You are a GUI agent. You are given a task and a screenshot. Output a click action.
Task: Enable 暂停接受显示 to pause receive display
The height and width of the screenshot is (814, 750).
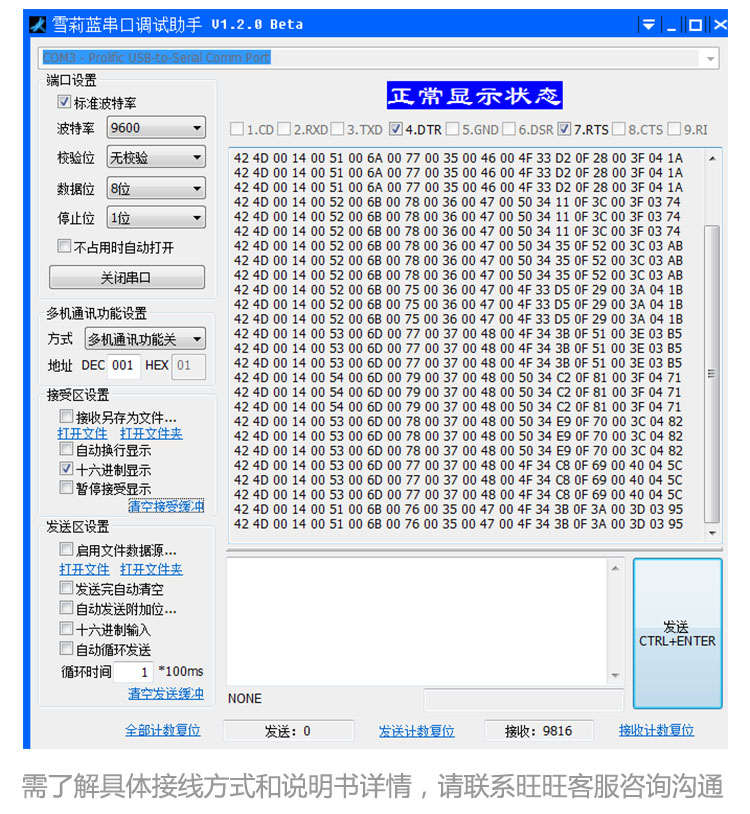point(66,488)
